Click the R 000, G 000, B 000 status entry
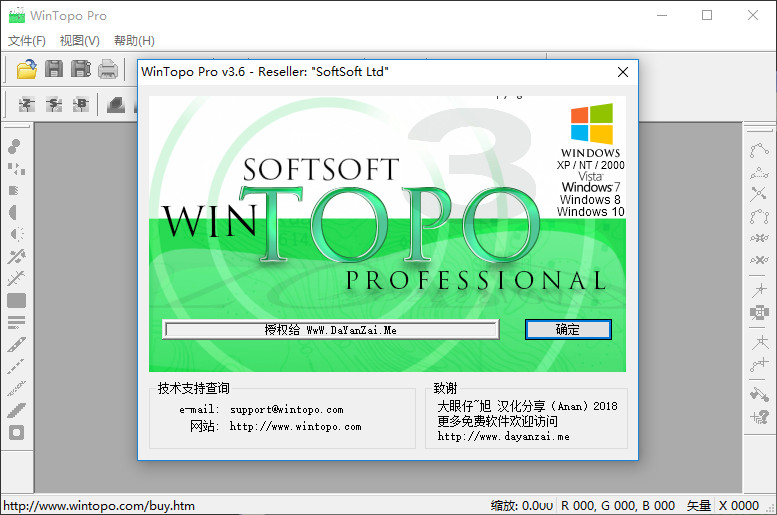The image size is (777, 515). click(618, 506)
